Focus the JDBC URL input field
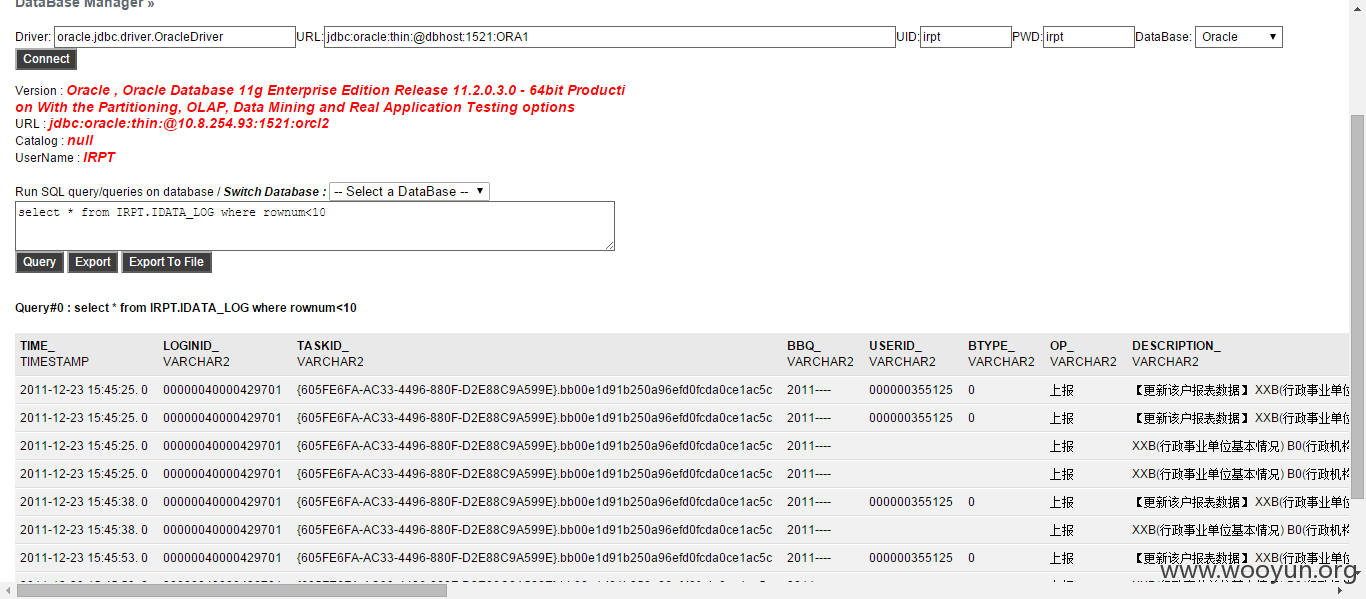 click(x=610, y=37)
